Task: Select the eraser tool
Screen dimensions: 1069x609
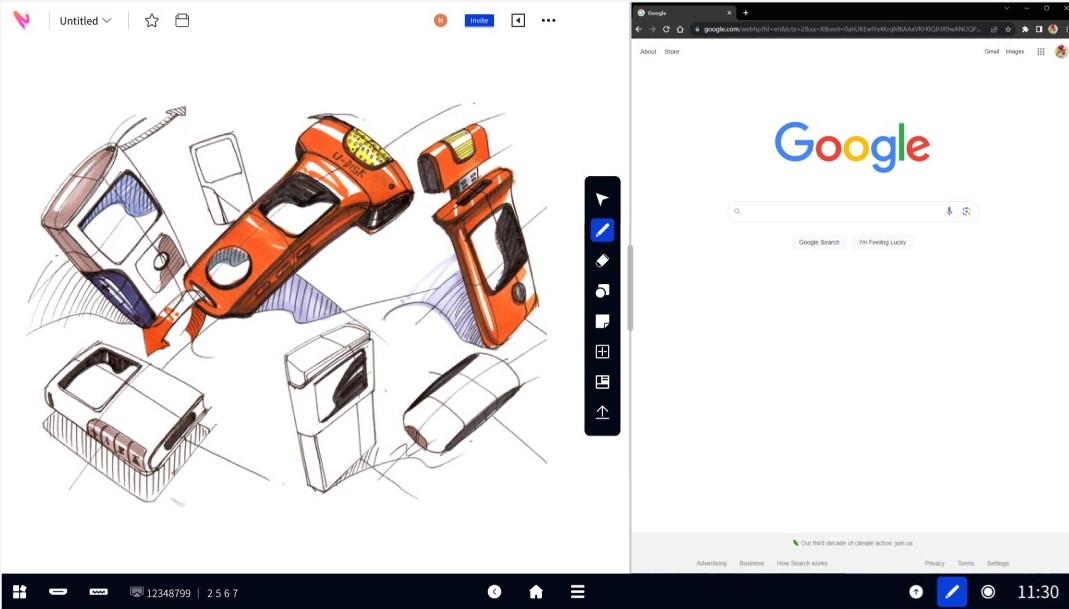Action: (602, 261)
